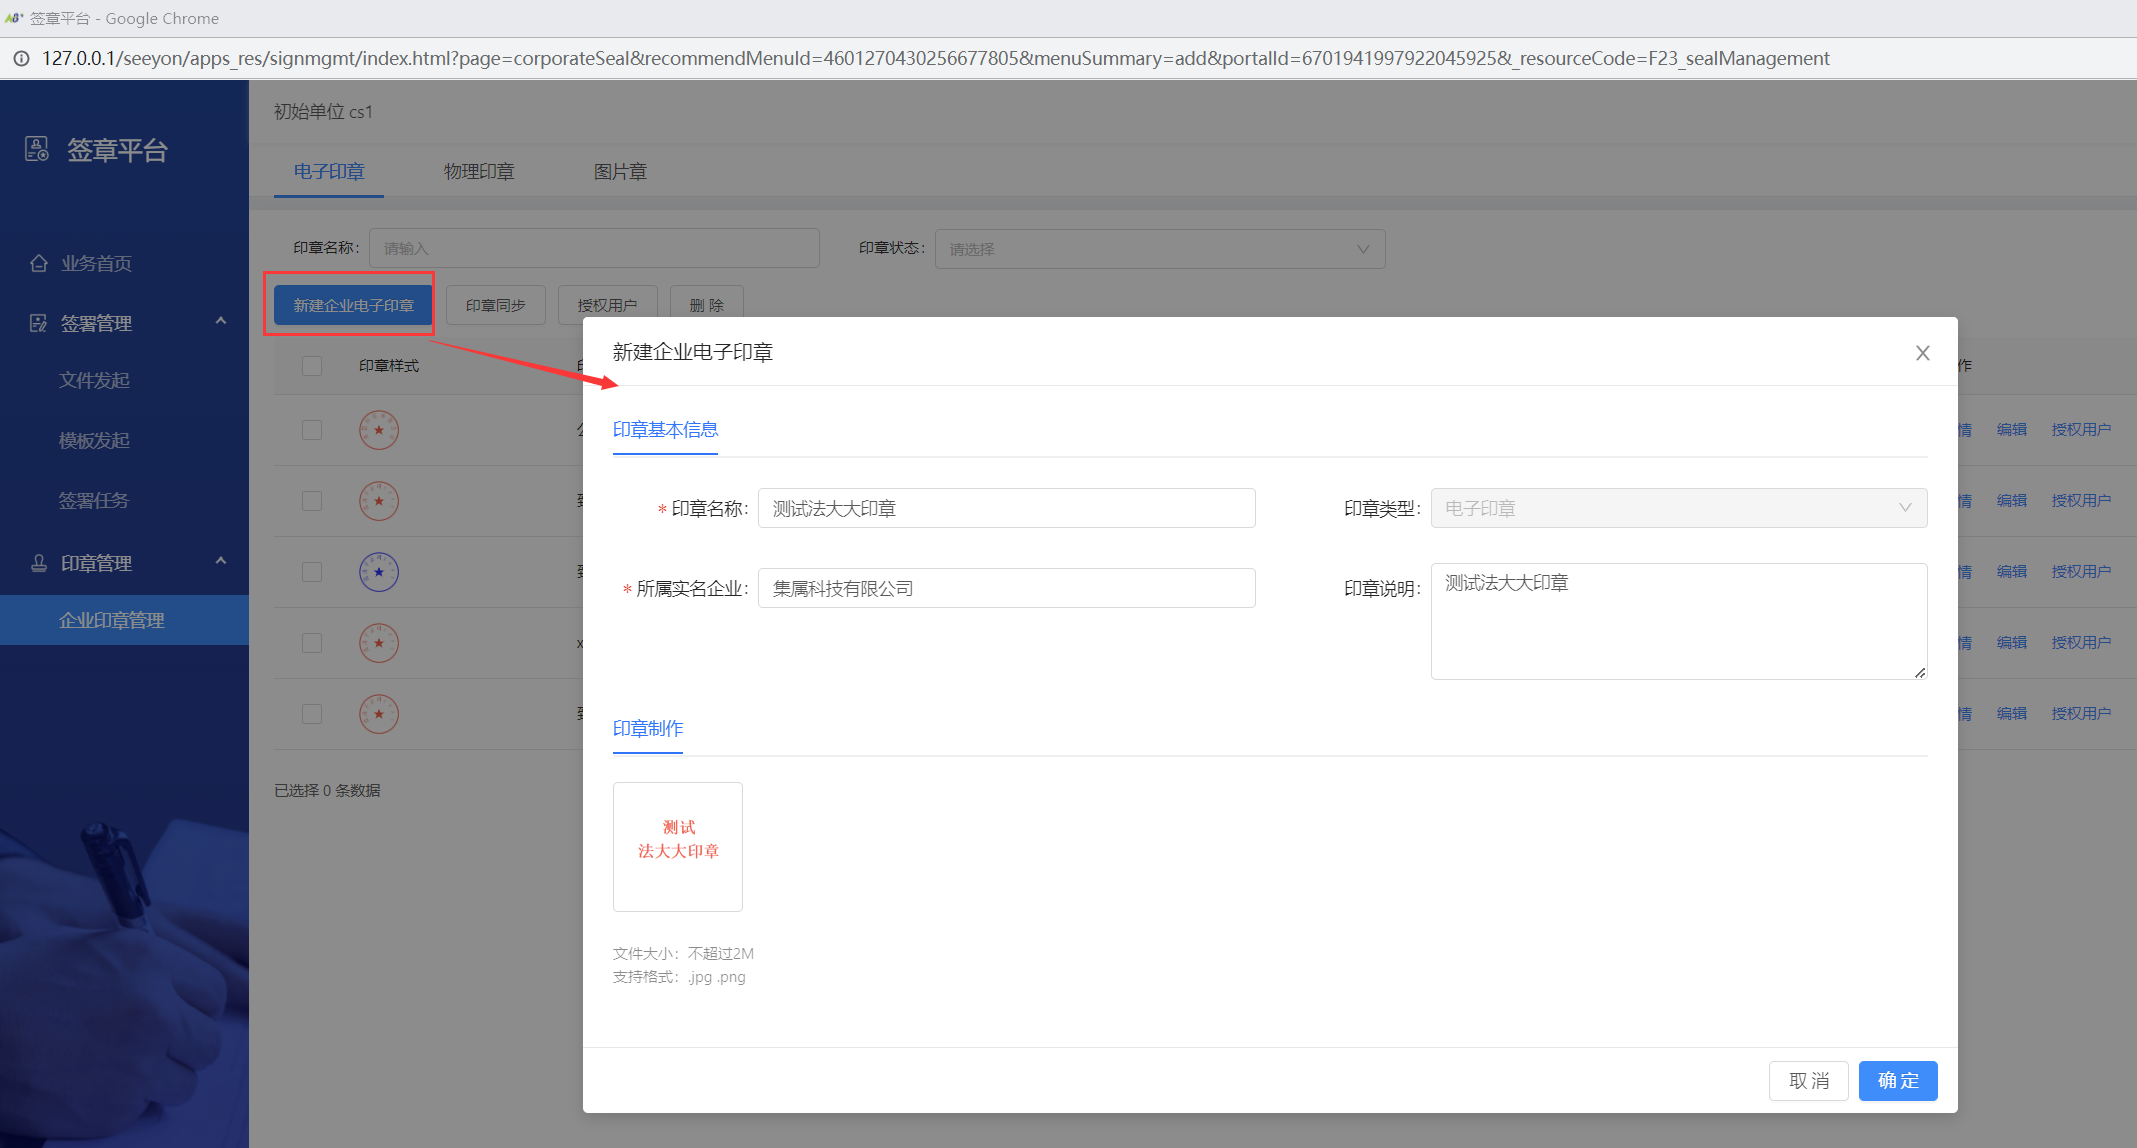Click the first red seal image in list

point(379,430)
